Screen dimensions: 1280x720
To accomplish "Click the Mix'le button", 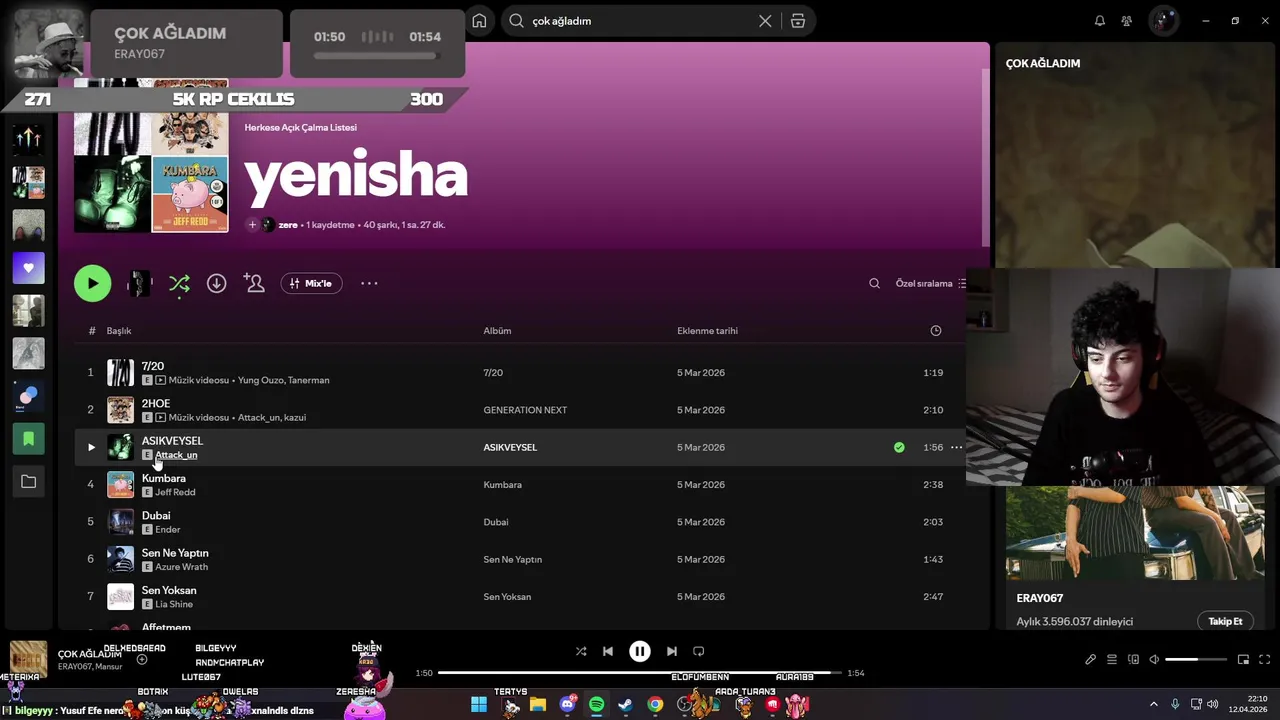I will pos(312,284).
